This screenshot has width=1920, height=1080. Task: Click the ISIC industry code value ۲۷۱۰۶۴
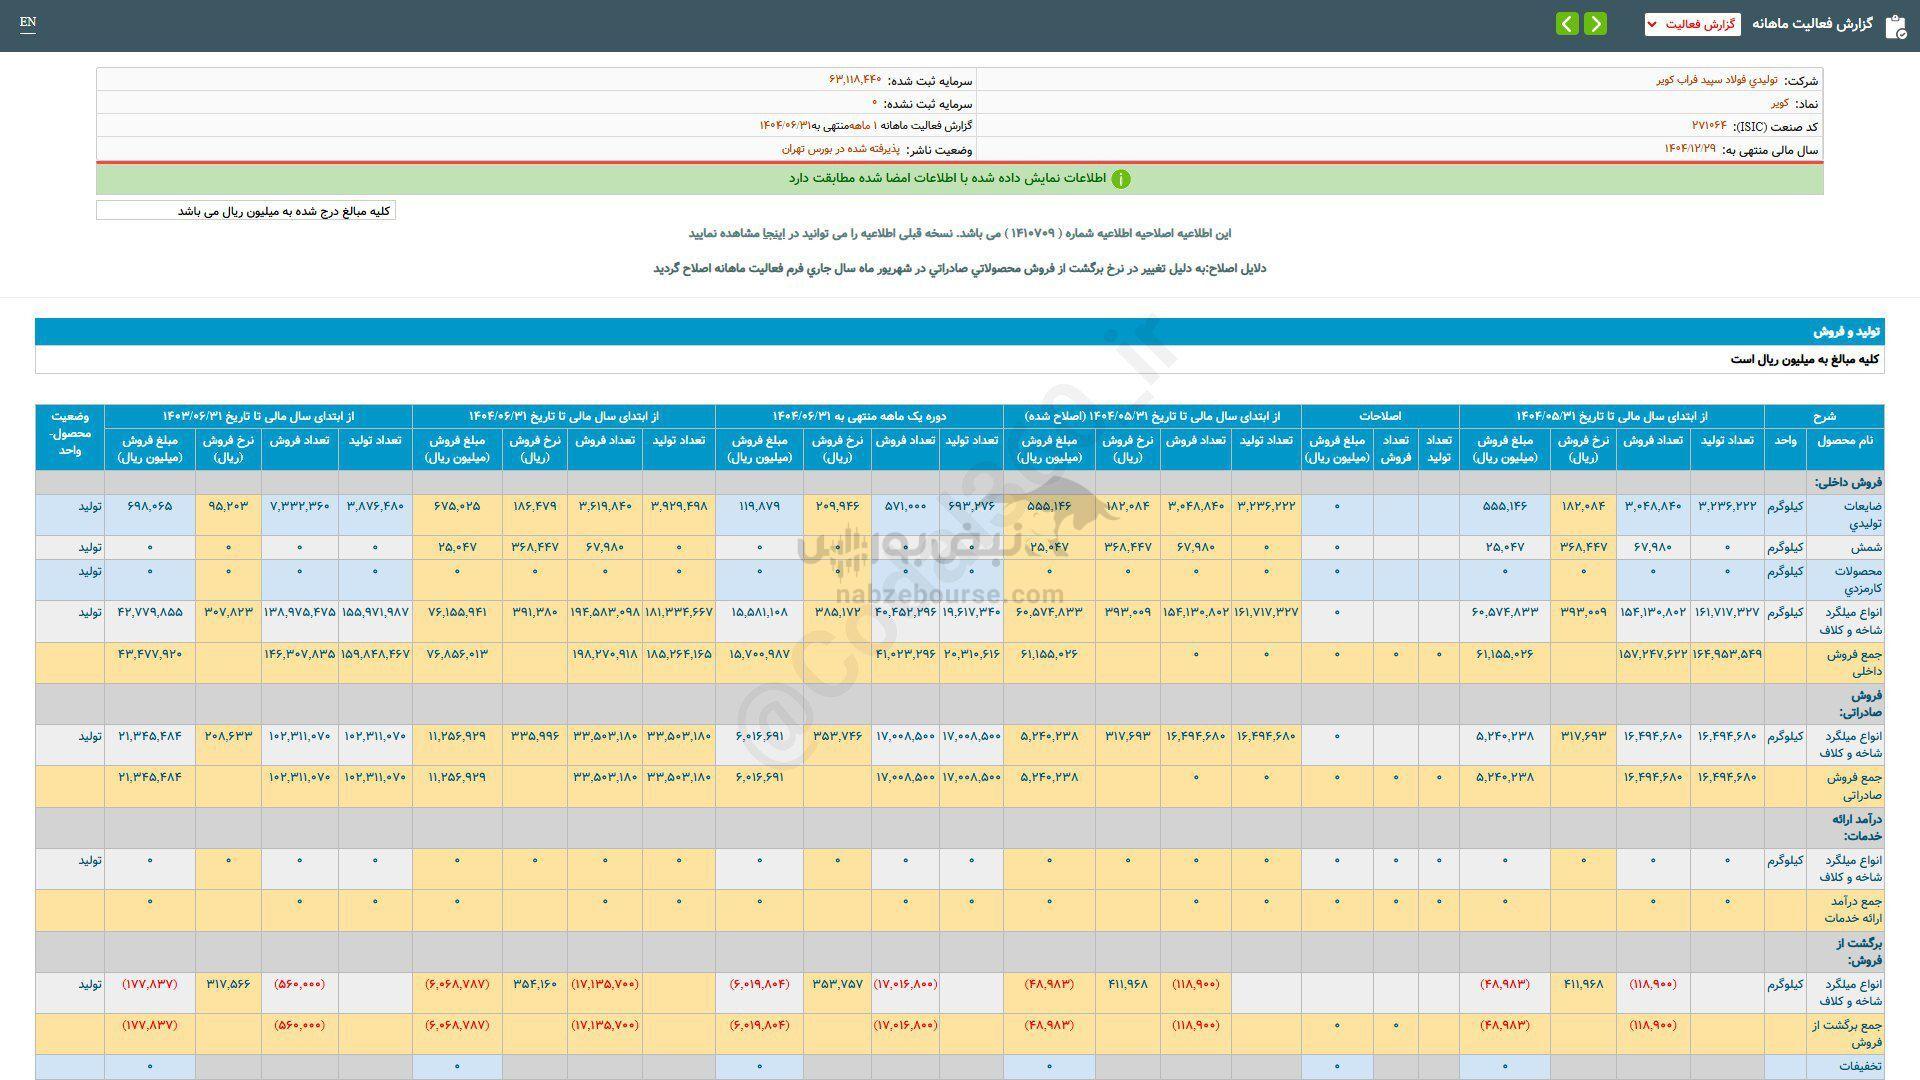click(1709, 126)
